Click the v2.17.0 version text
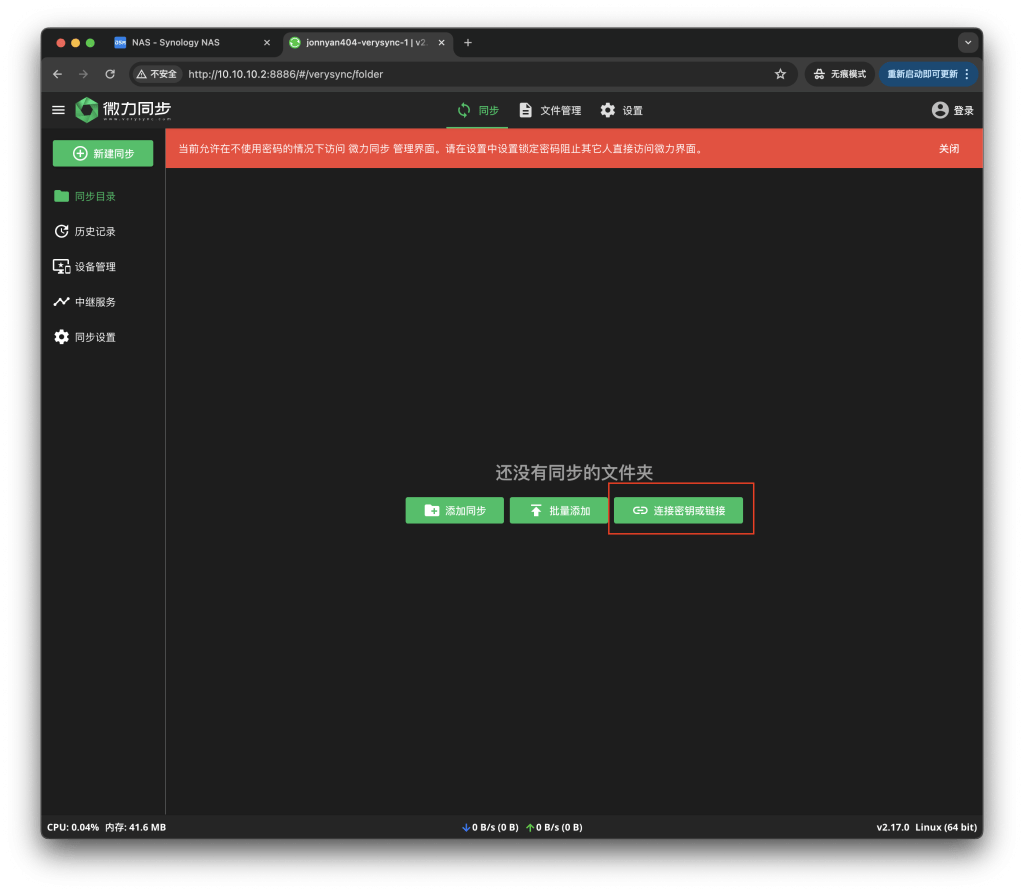 click(x=892, y=828)
